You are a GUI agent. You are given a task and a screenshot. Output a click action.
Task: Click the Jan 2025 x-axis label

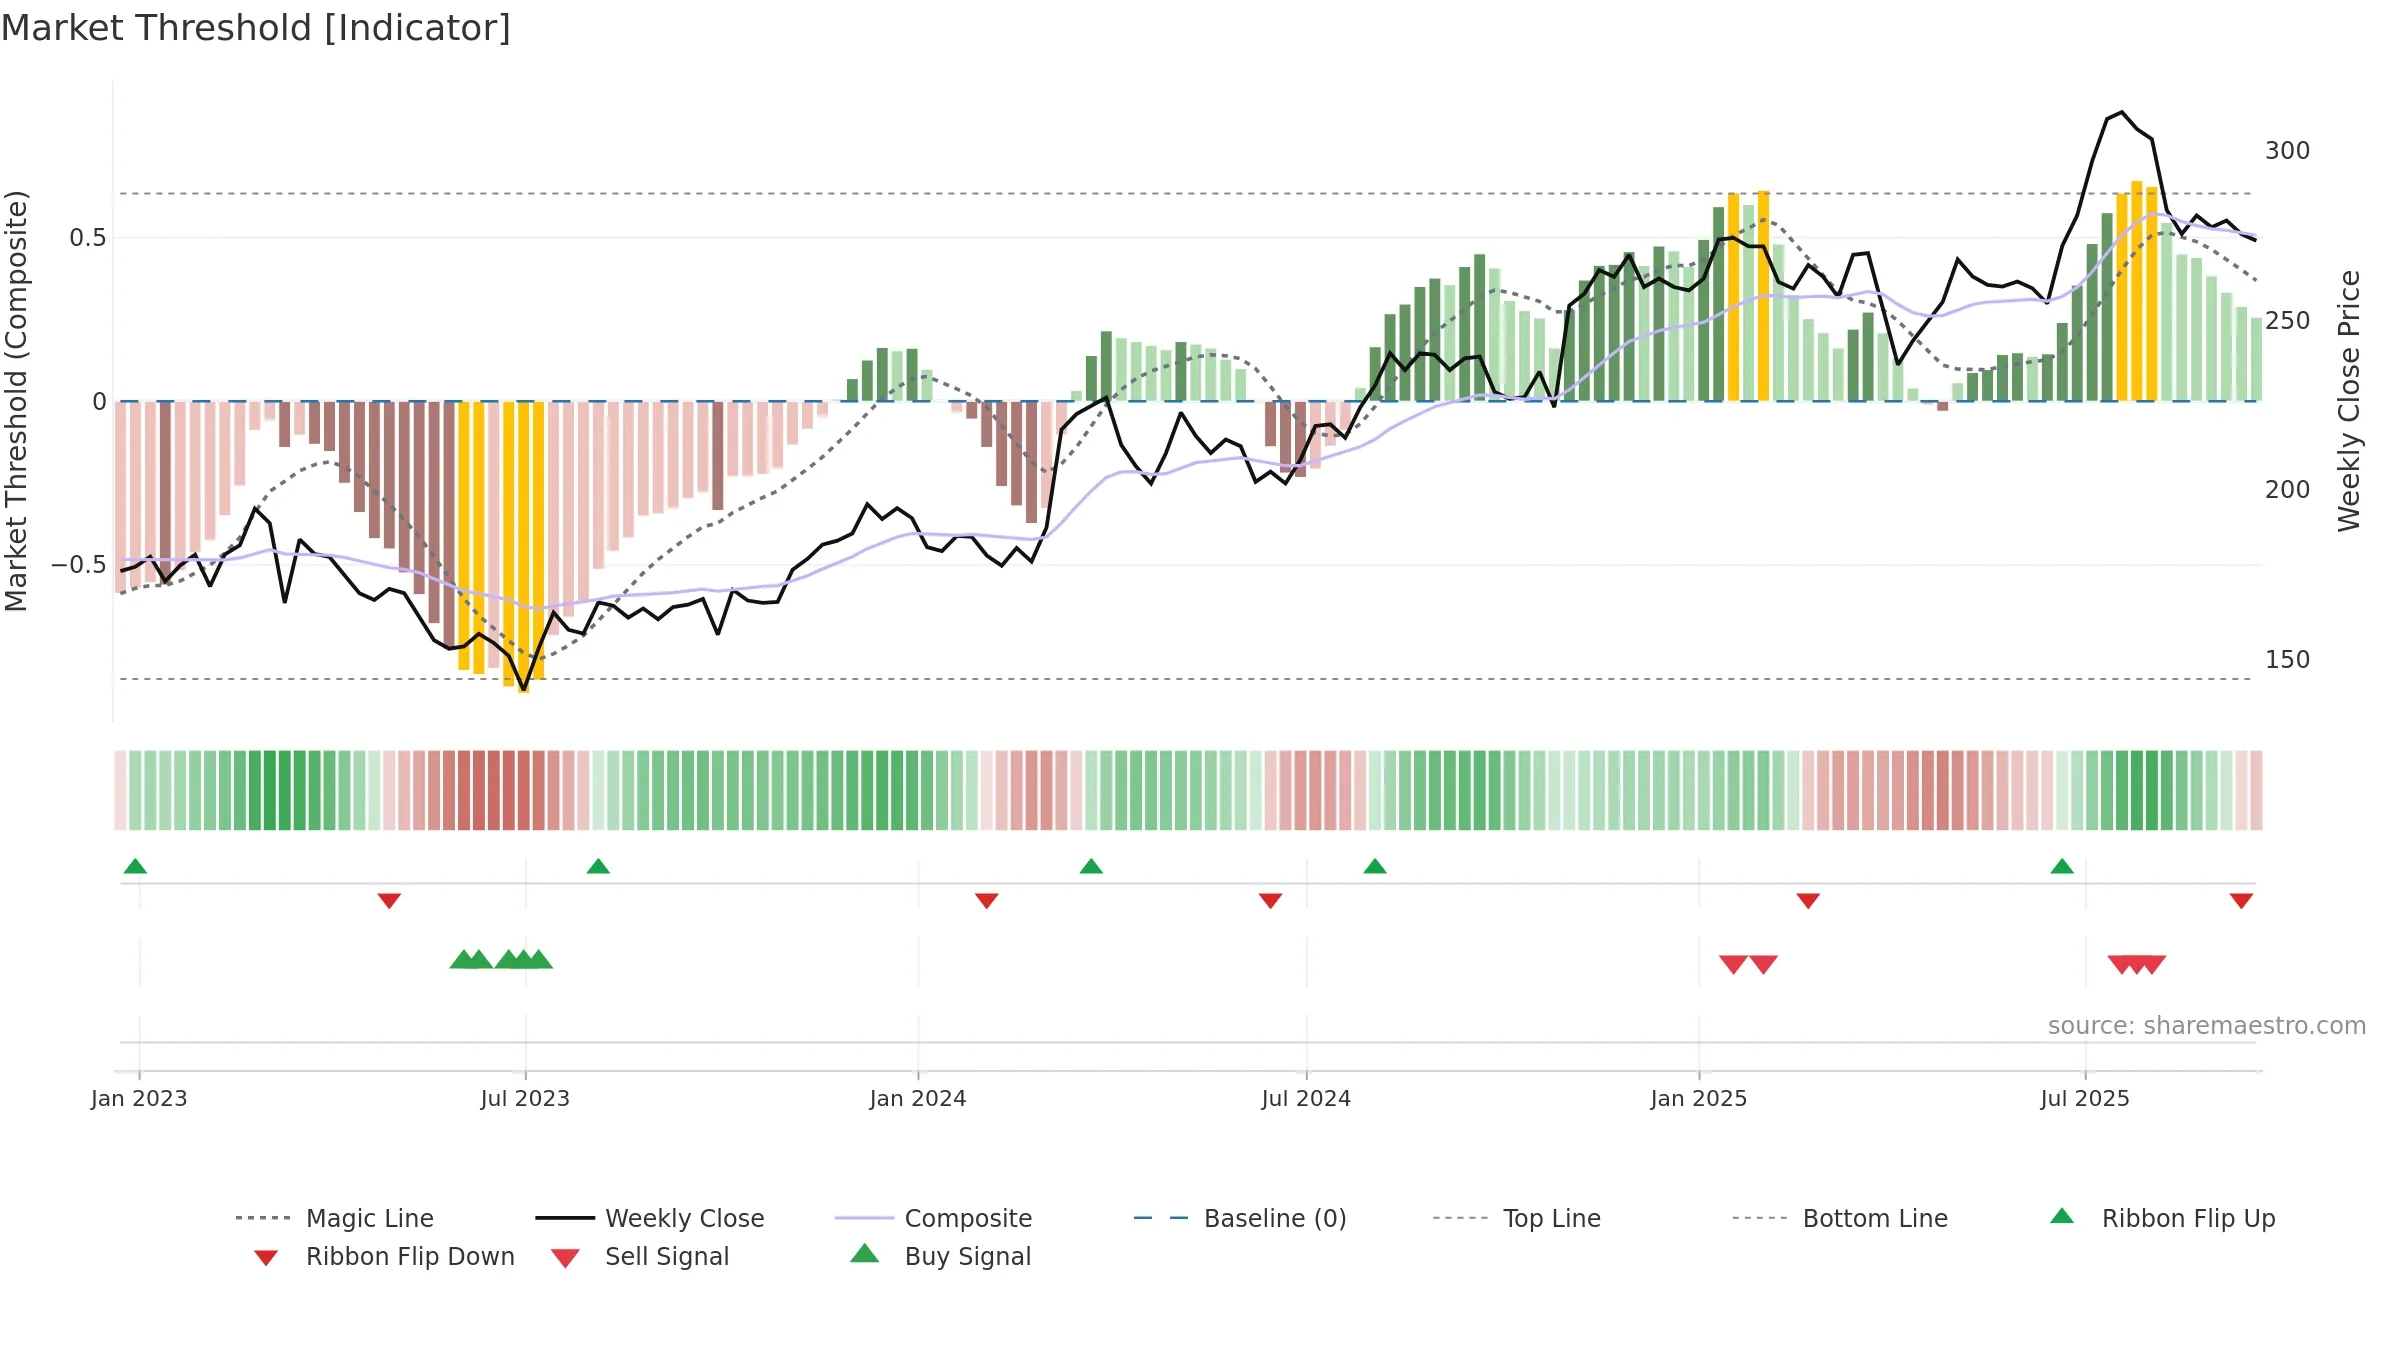tap(1699, 1099)
